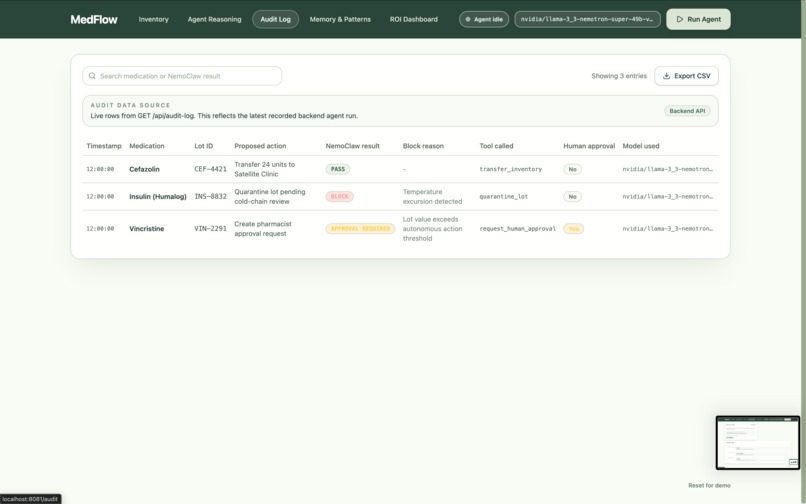This screenshot has height=504, width=806.
Task: Click 'Create pharmacist approval request'
Action: 263,229
